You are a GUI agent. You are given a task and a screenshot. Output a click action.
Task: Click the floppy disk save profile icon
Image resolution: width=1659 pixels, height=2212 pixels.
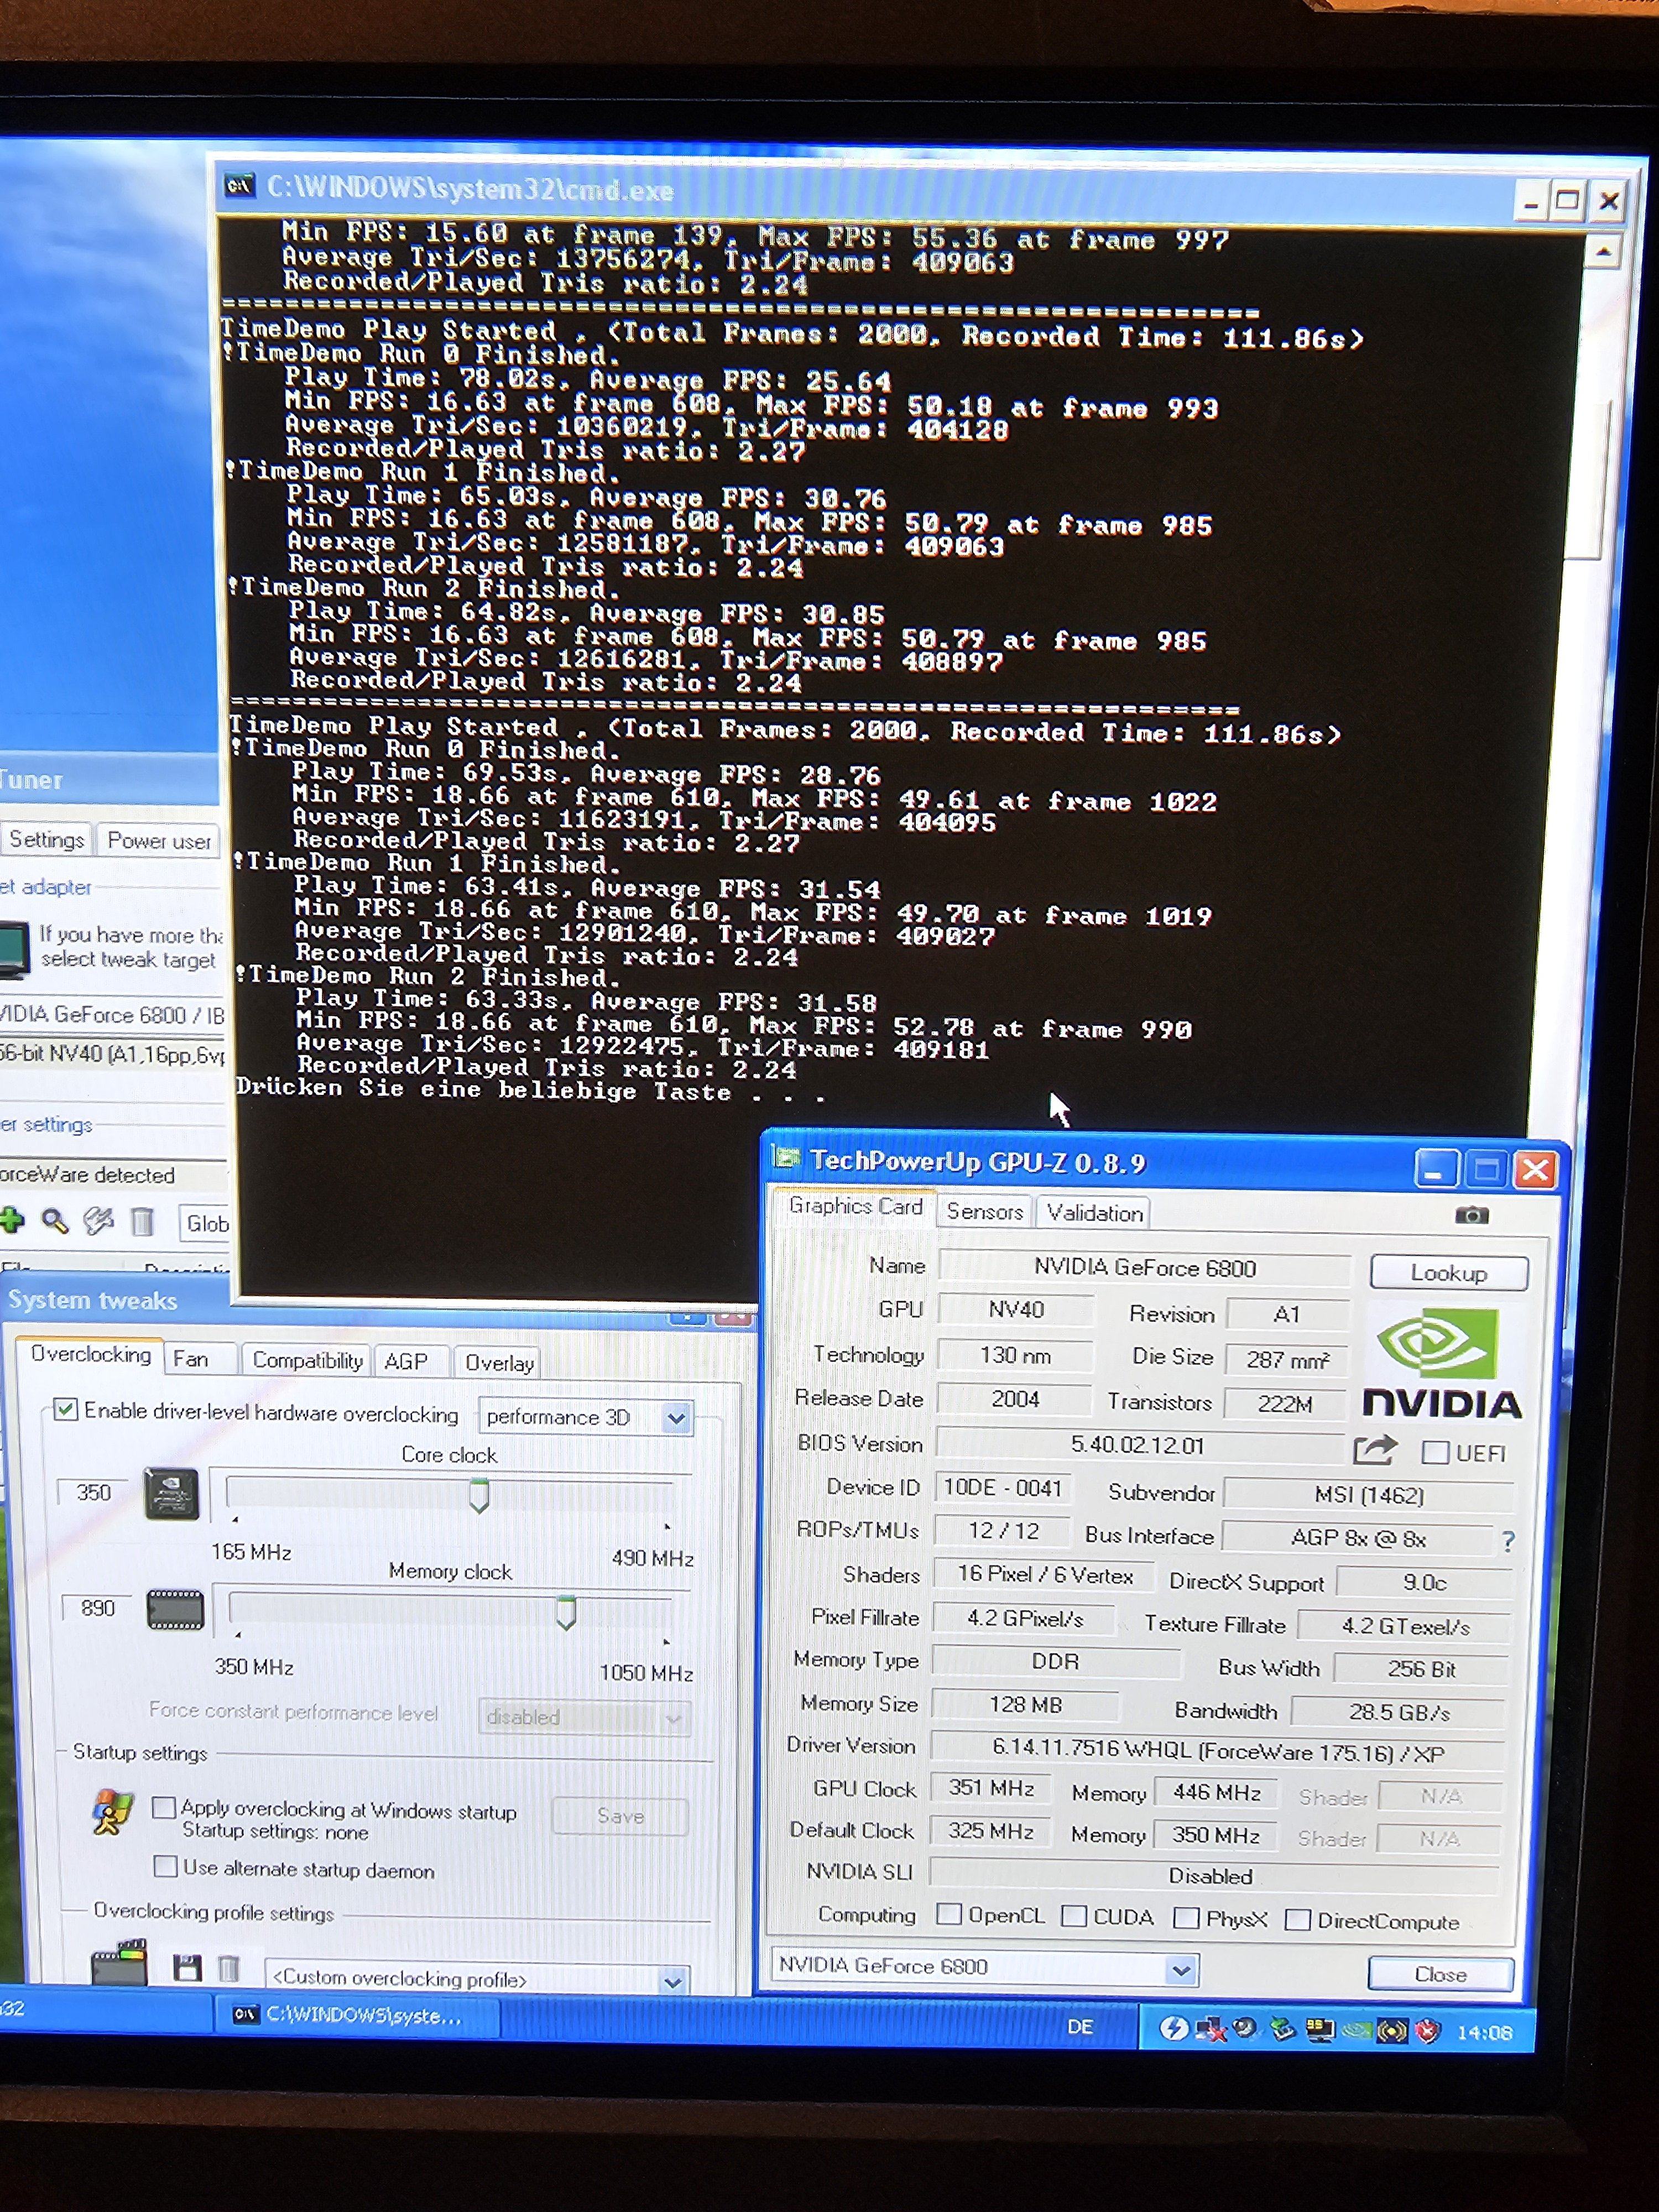[186, 1968]
